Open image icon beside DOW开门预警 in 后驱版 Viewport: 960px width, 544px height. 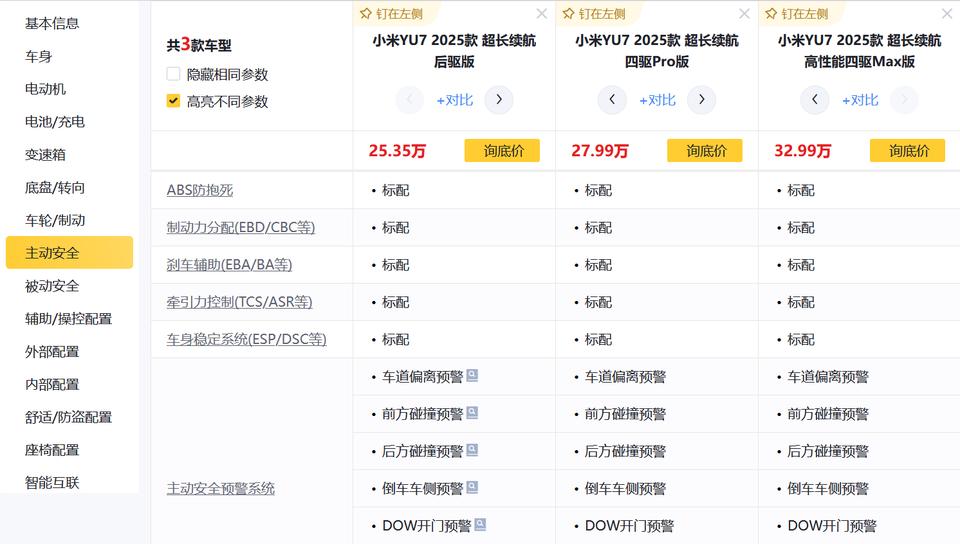pos(480,524)
